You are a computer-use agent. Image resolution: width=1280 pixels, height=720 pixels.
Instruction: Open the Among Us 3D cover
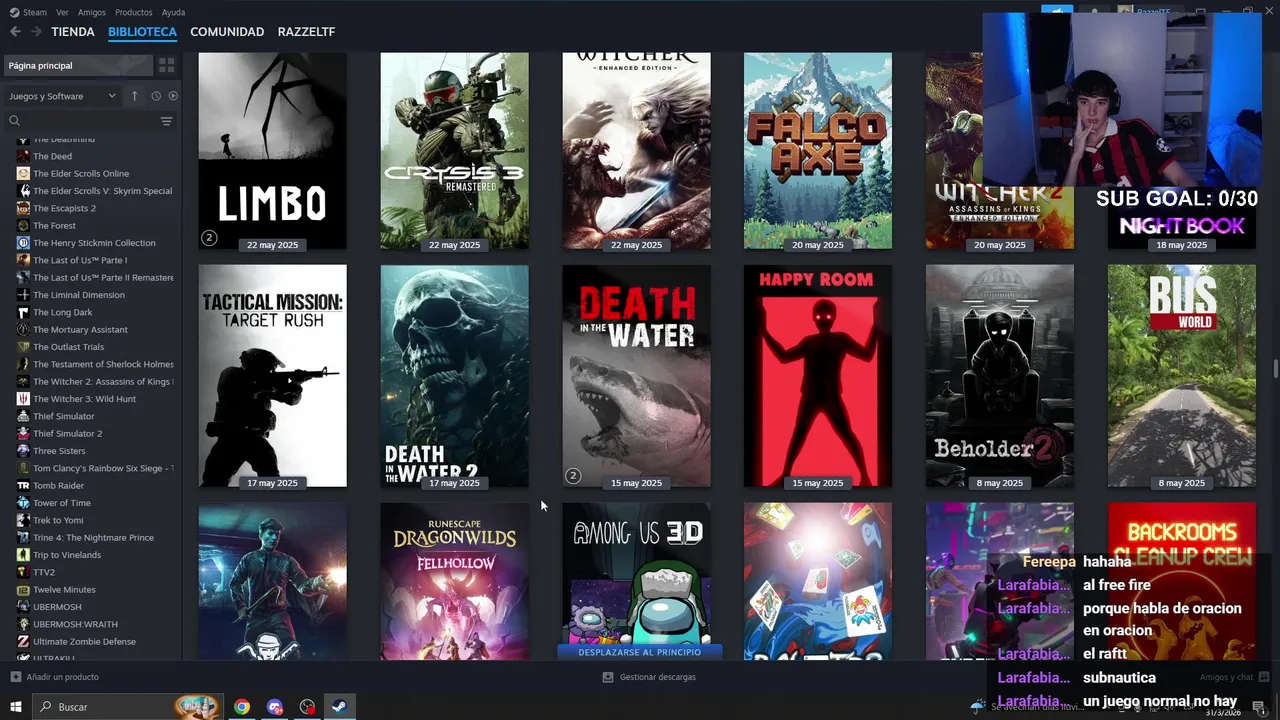tap(636, 573)
